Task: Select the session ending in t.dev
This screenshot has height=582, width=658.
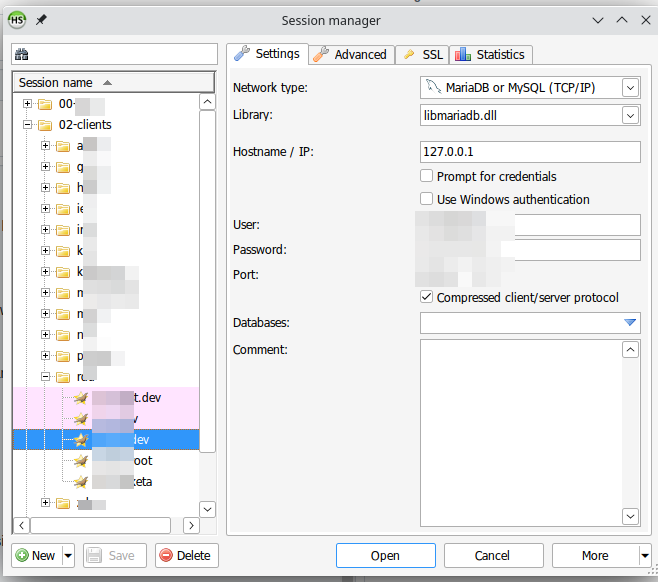Action: coord(106,397)
